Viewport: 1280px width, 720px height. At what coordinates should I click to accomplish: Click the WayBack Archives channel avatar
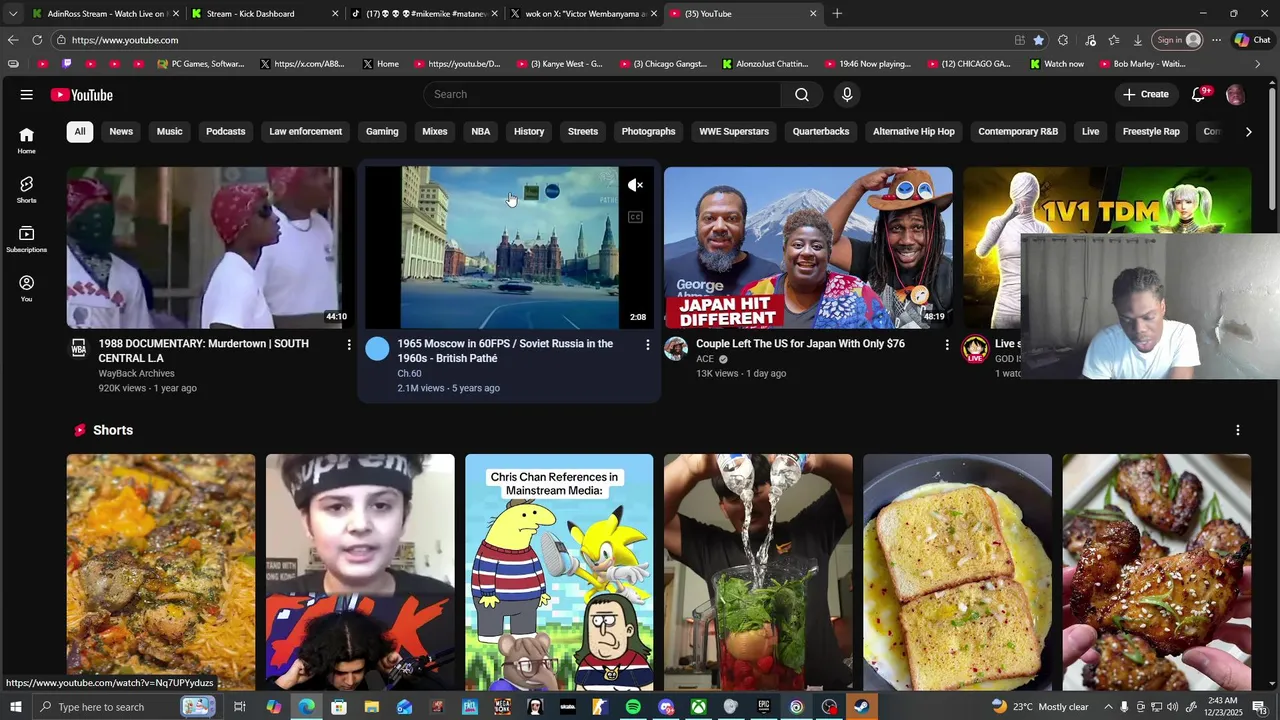(x=78, y=348)
